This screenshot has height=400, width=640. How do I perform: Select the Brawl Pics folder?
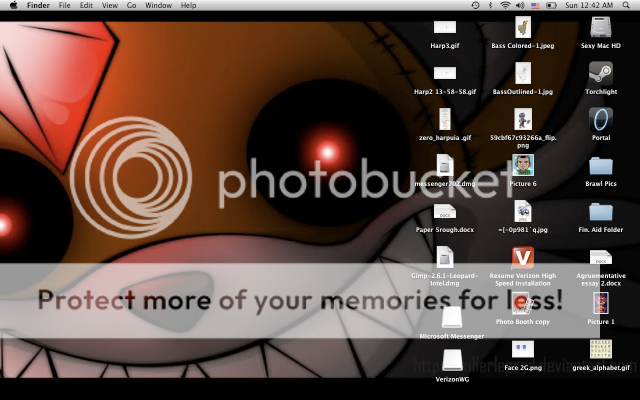(601, 167)
